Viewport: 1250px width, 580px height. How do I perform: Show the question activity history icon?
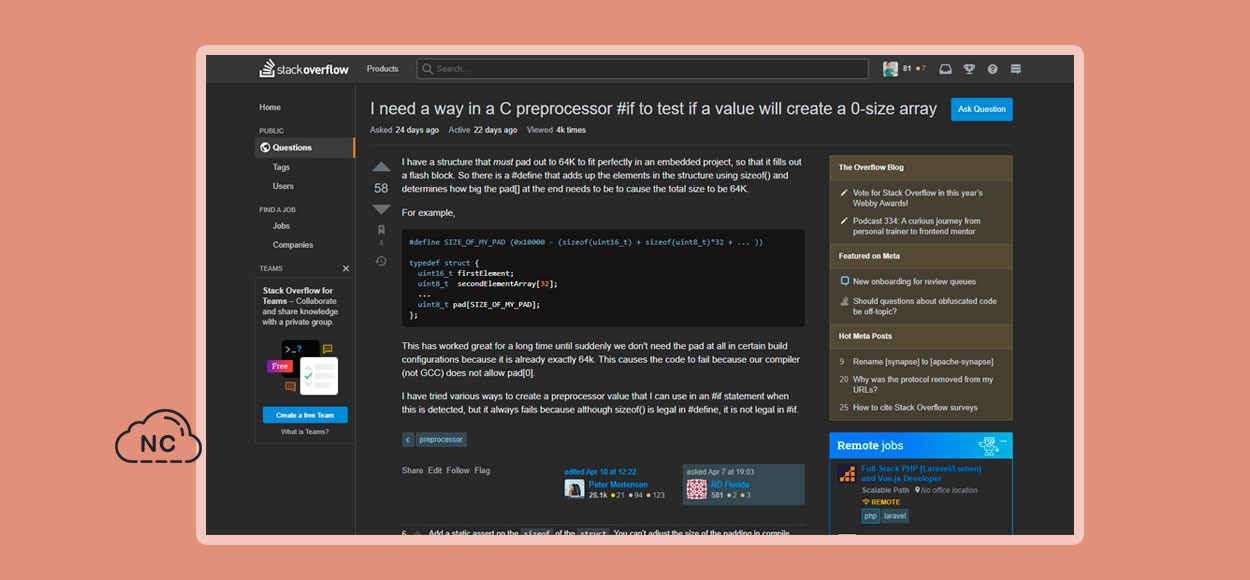[x=381, y=261]
